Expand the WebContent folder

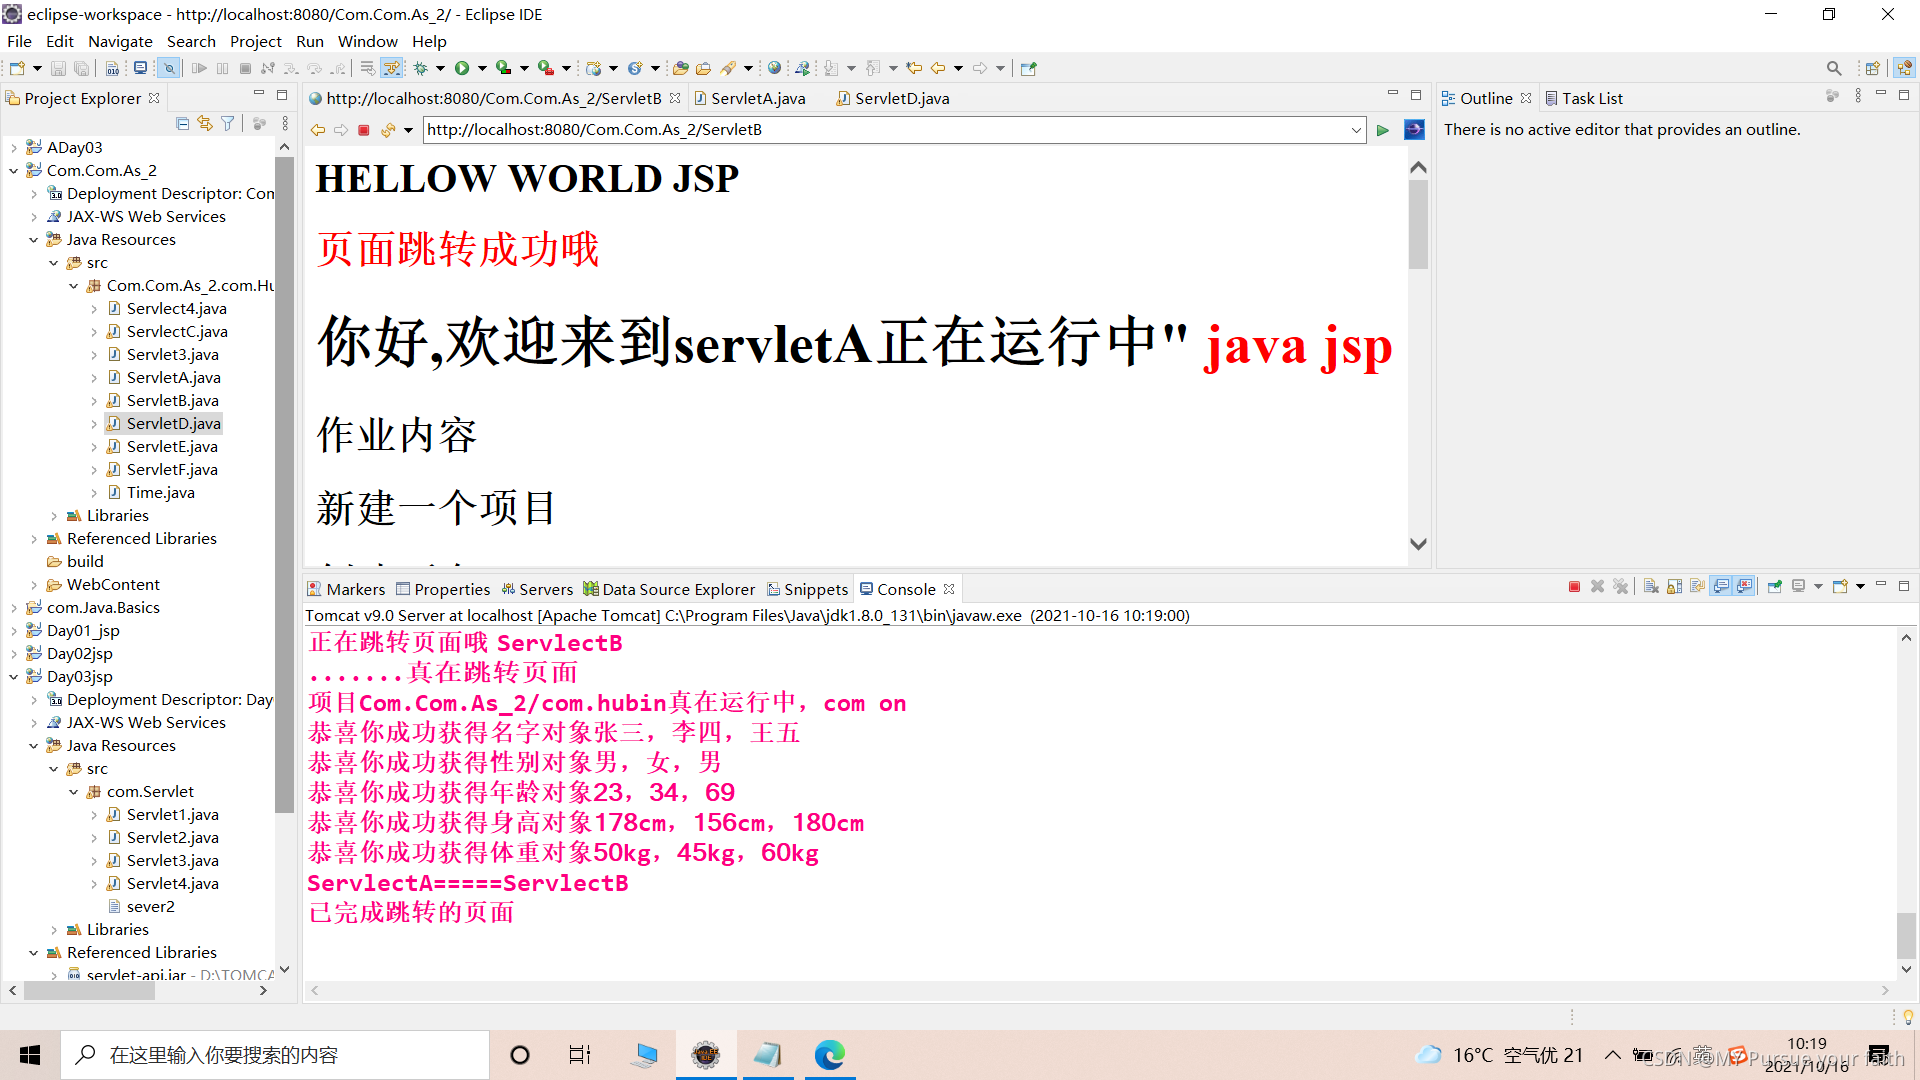34,585
